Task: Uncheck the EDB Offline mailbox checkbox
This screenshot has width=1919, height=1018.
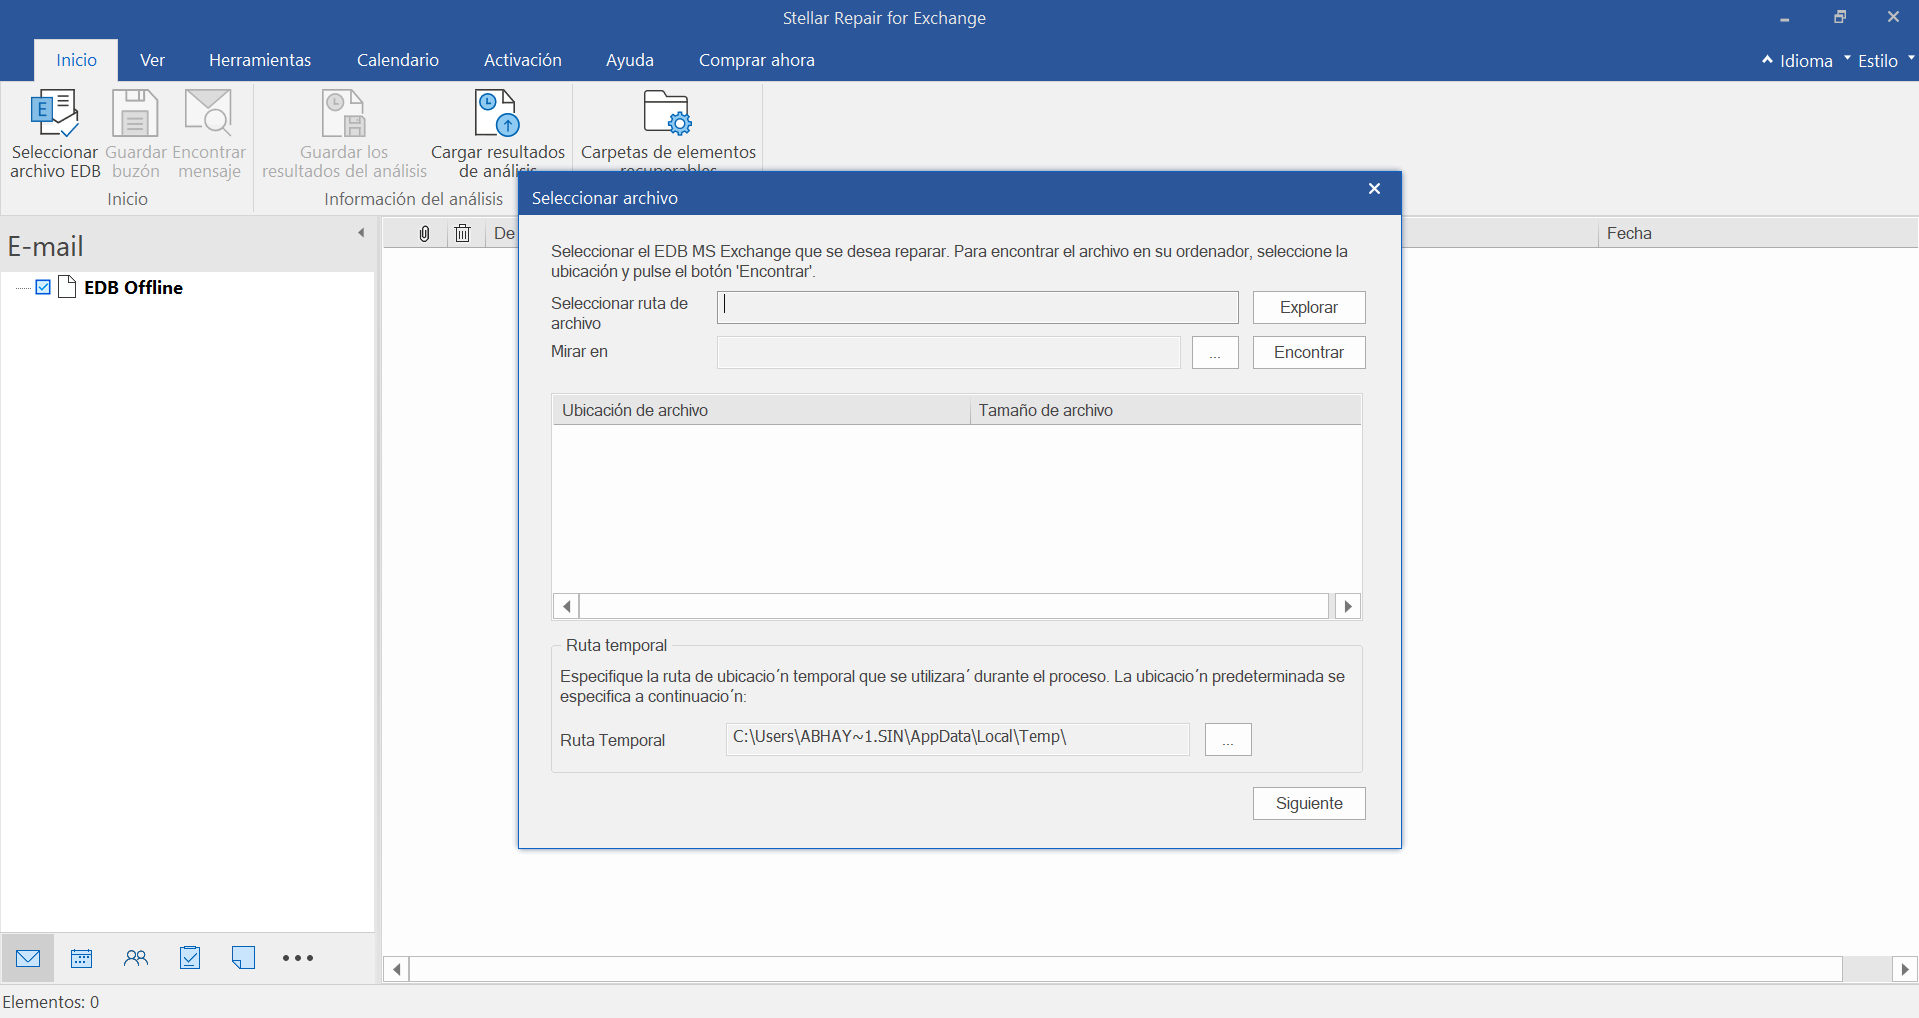Action: pos(43,287)
